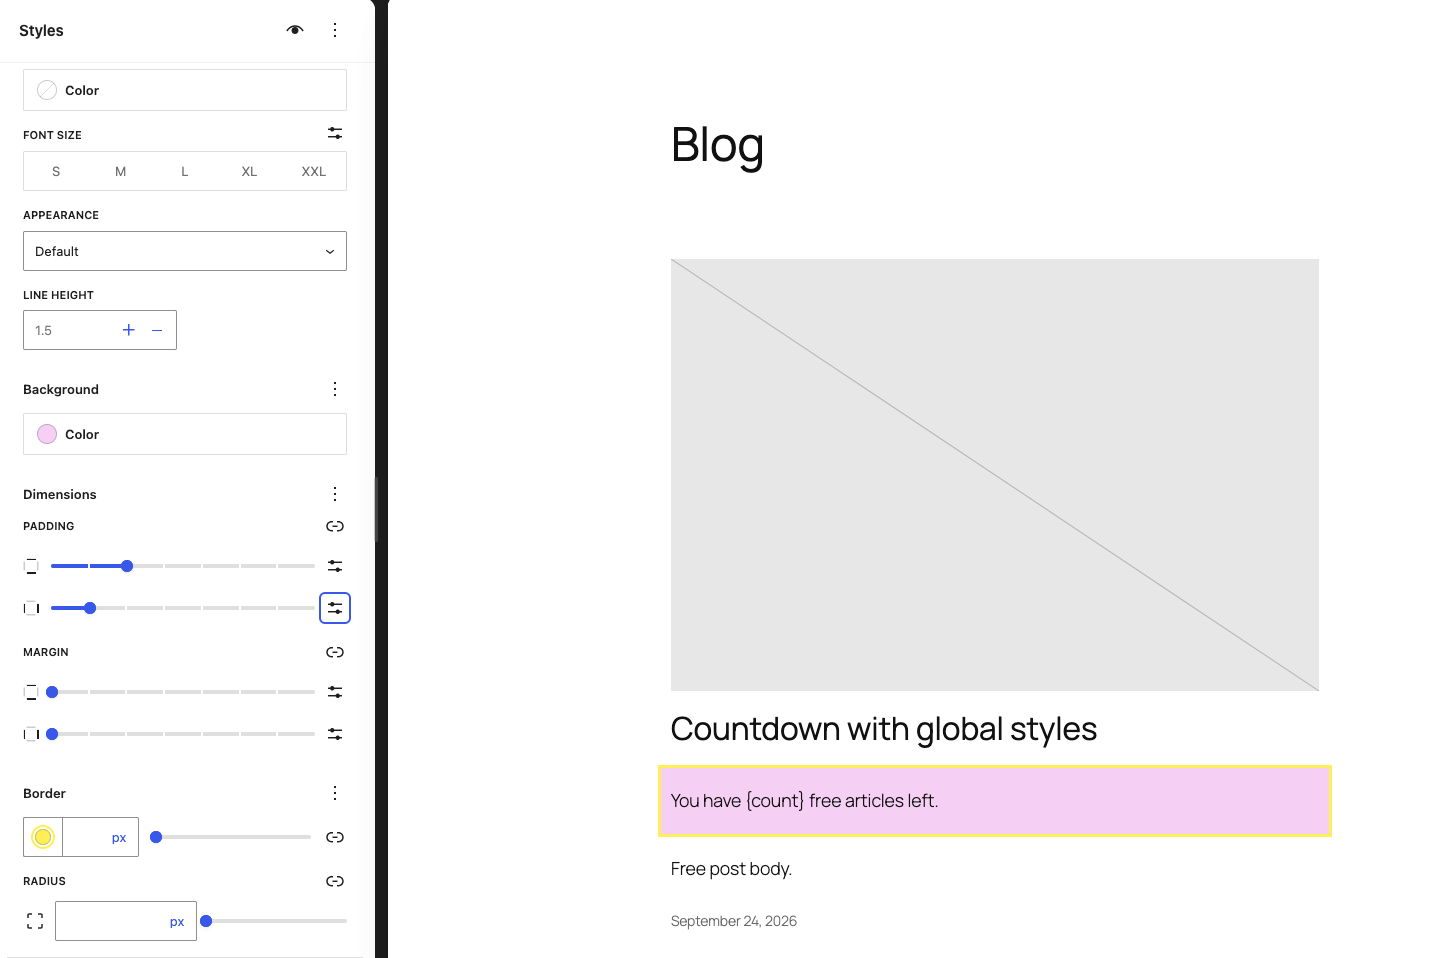Viewport: 1440px width, 958px height.
Task: Link padding sides together
Action: [x=335, y=526]
